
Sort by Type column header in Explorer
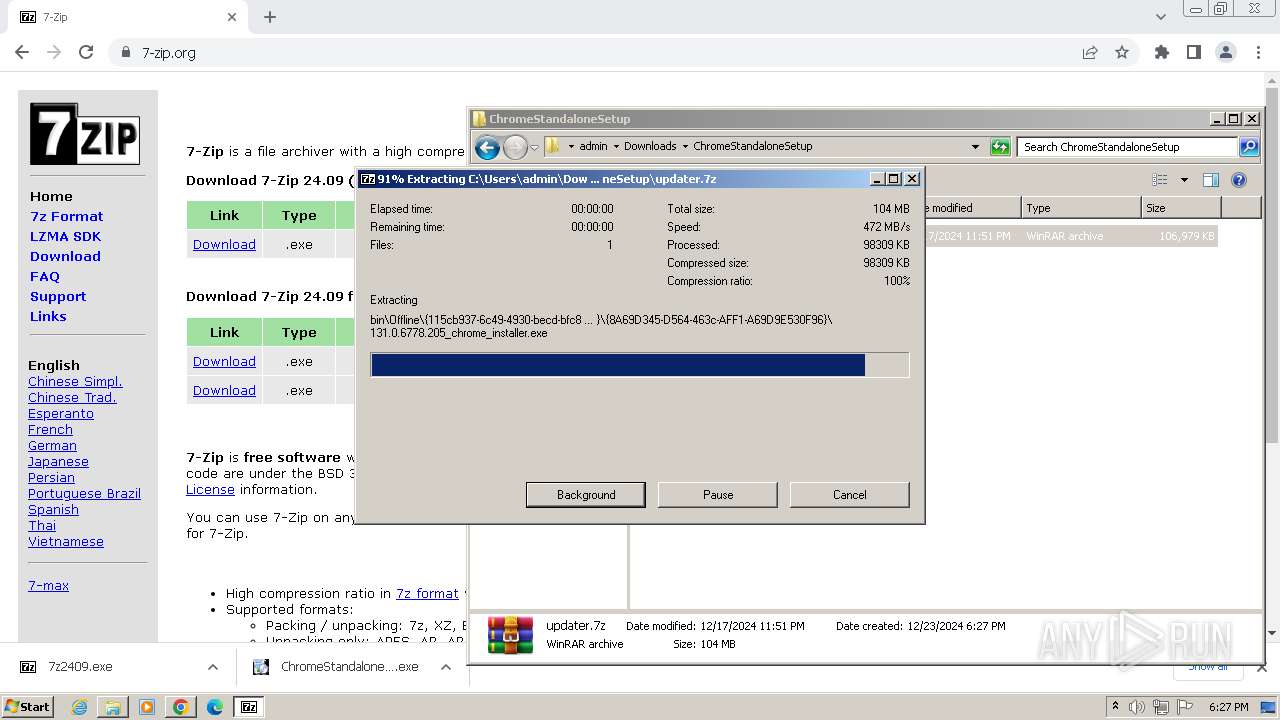click(1081, 208)
